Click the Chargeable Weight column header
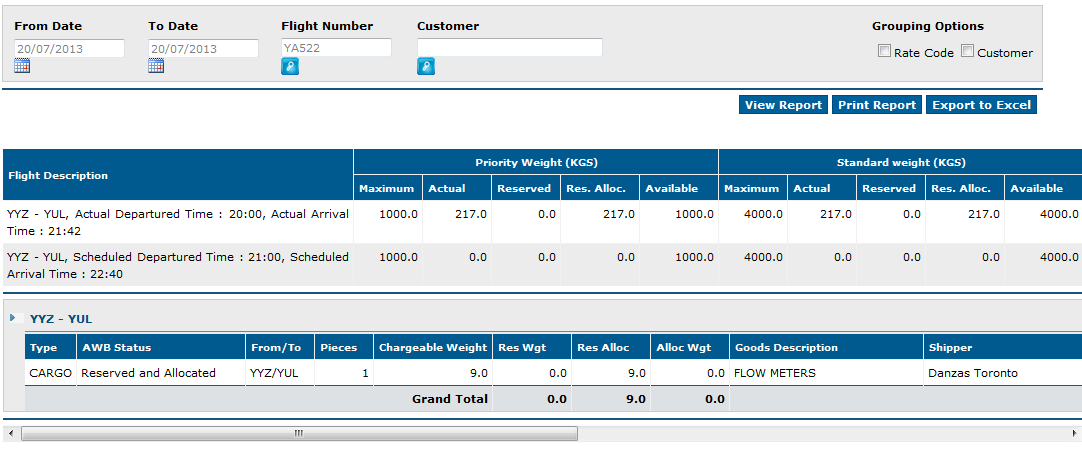The height and width of the screenshot is (449, 1082). (x=433, y=348)
